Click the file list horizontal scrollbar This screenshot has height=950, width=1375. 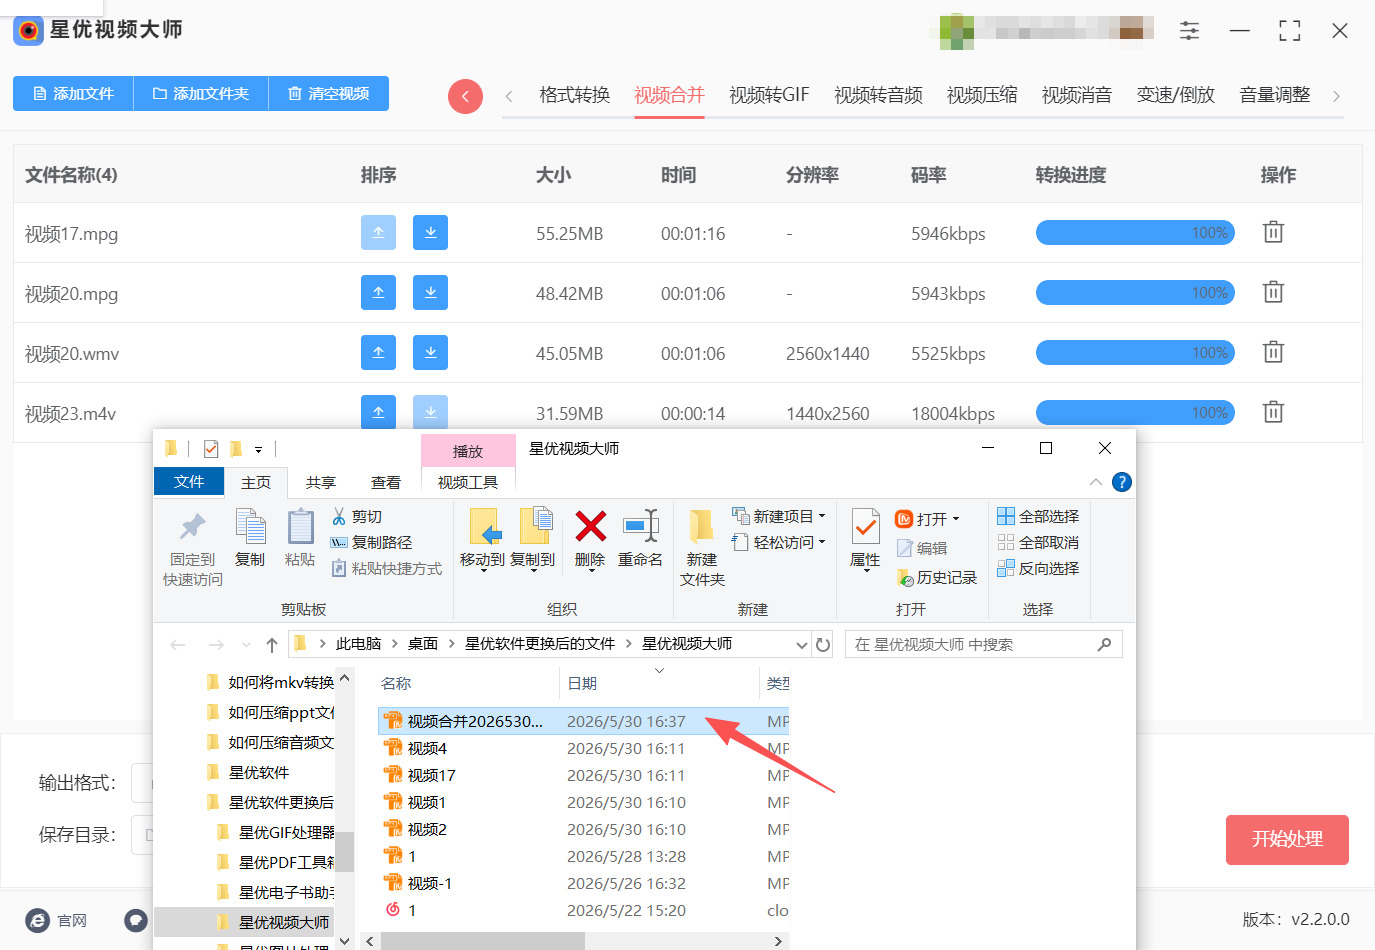(x=482, y=941)
